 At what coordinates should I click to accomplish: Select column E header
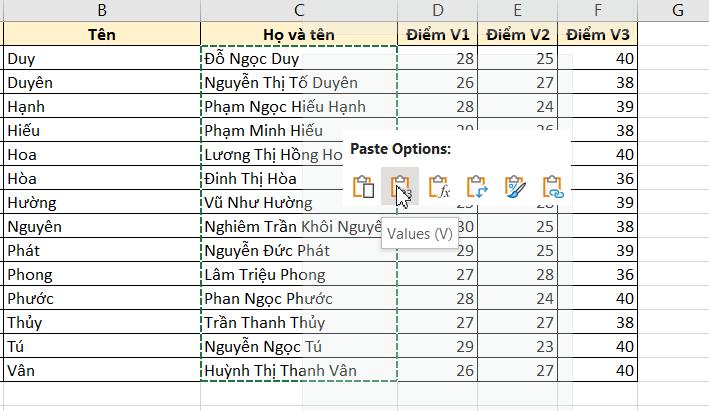pos(517,11)
